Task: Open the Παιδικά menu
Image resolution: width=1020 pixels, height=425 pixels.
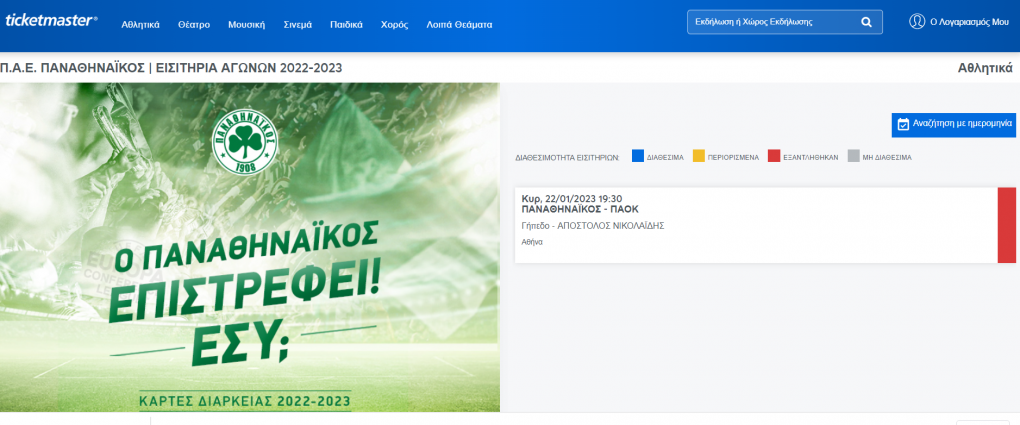Action: [x=346, y=25]
